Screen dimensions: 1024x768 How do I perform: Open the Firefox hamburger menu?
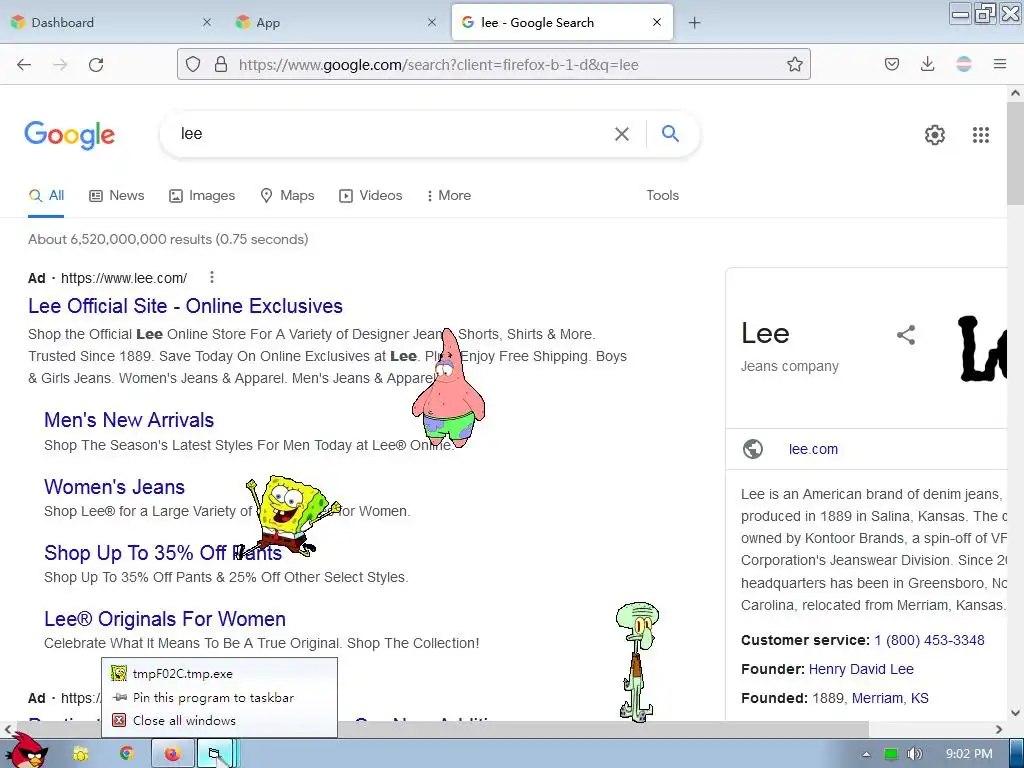coord(1000,64)
